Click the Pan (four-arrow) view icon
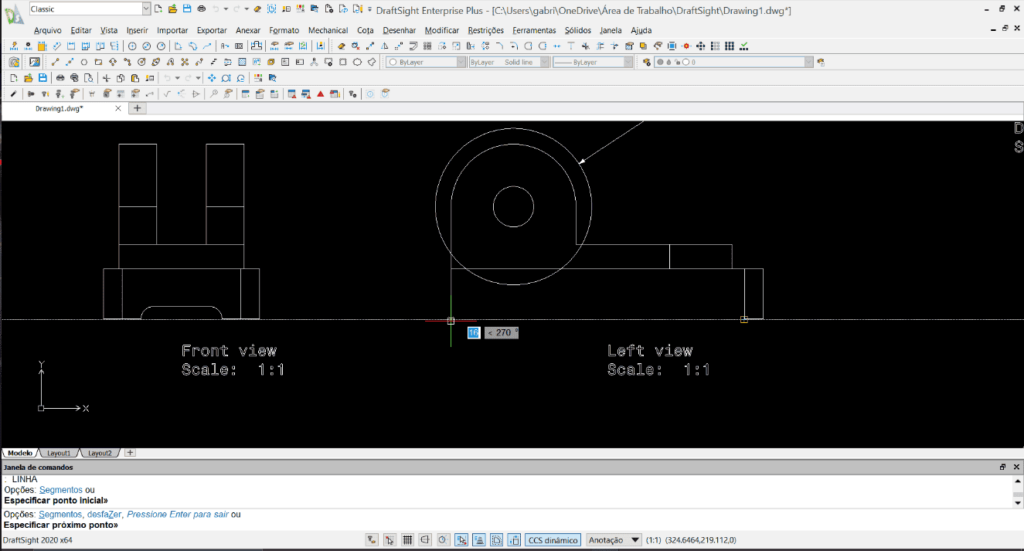This screenshot has height=551, width=1024. pos(212,78)
